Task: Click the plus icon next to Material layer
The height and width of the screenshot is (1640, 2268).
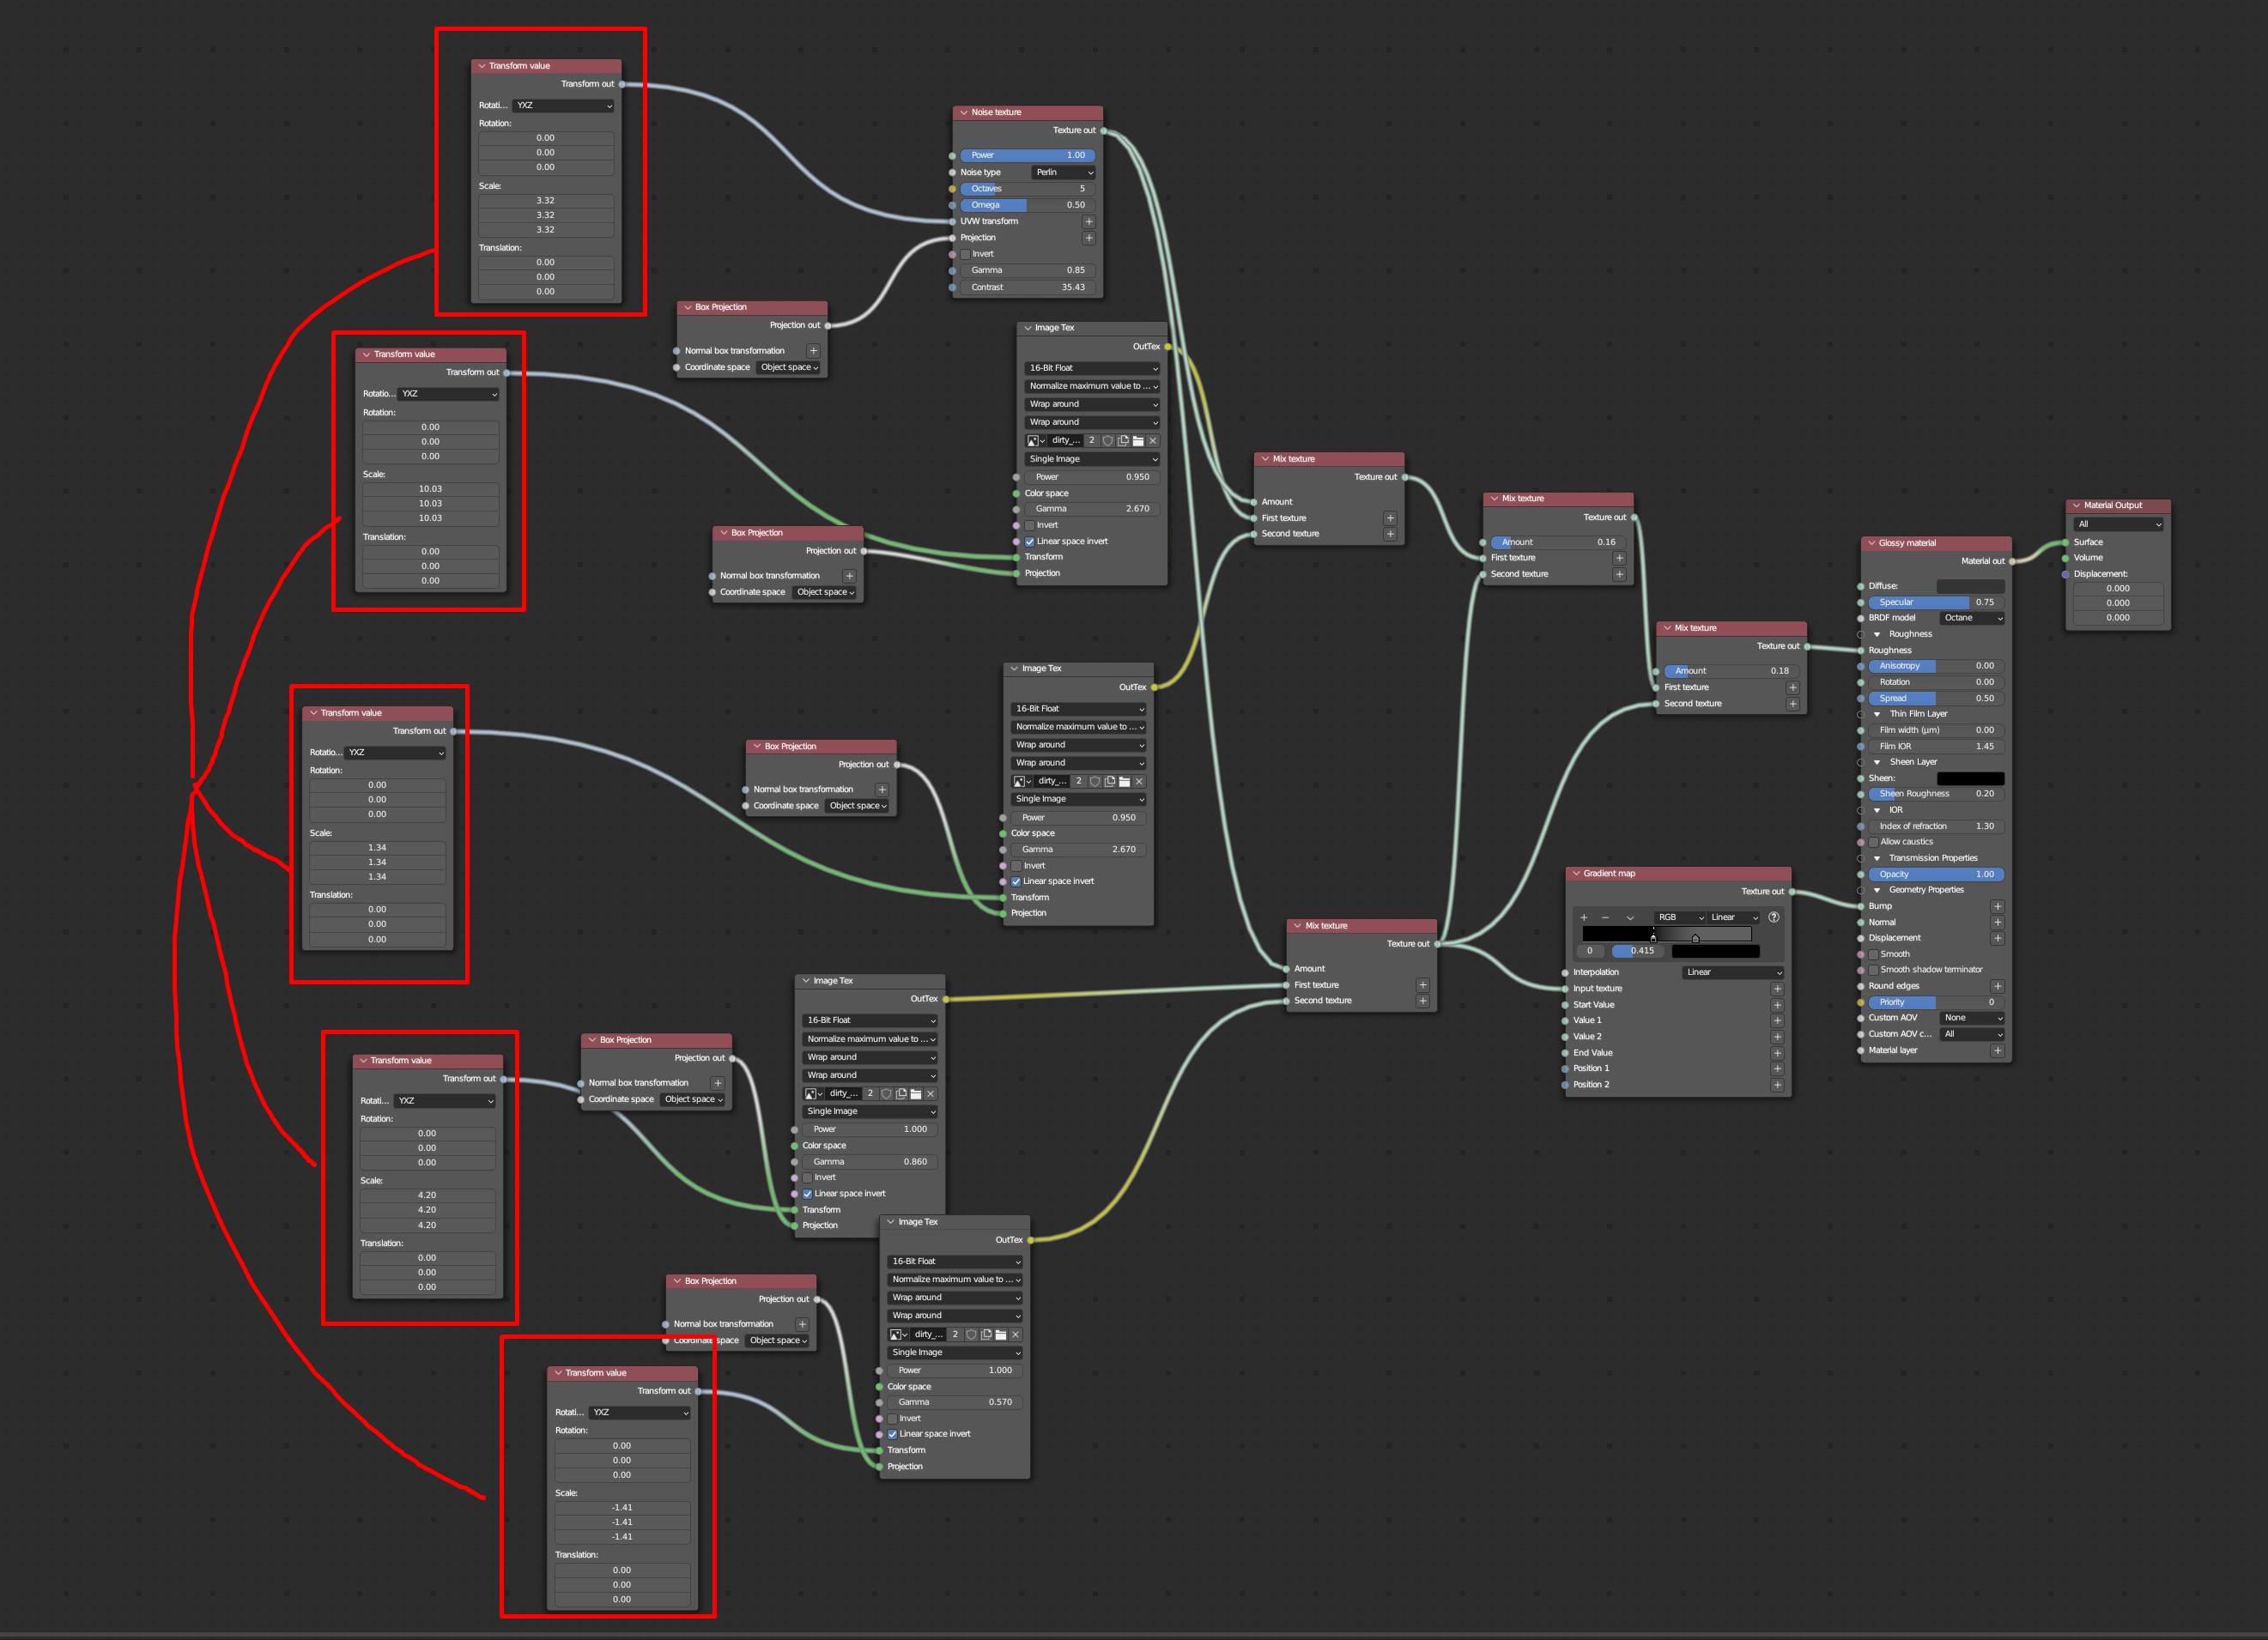Action: click(1997, 1051)
